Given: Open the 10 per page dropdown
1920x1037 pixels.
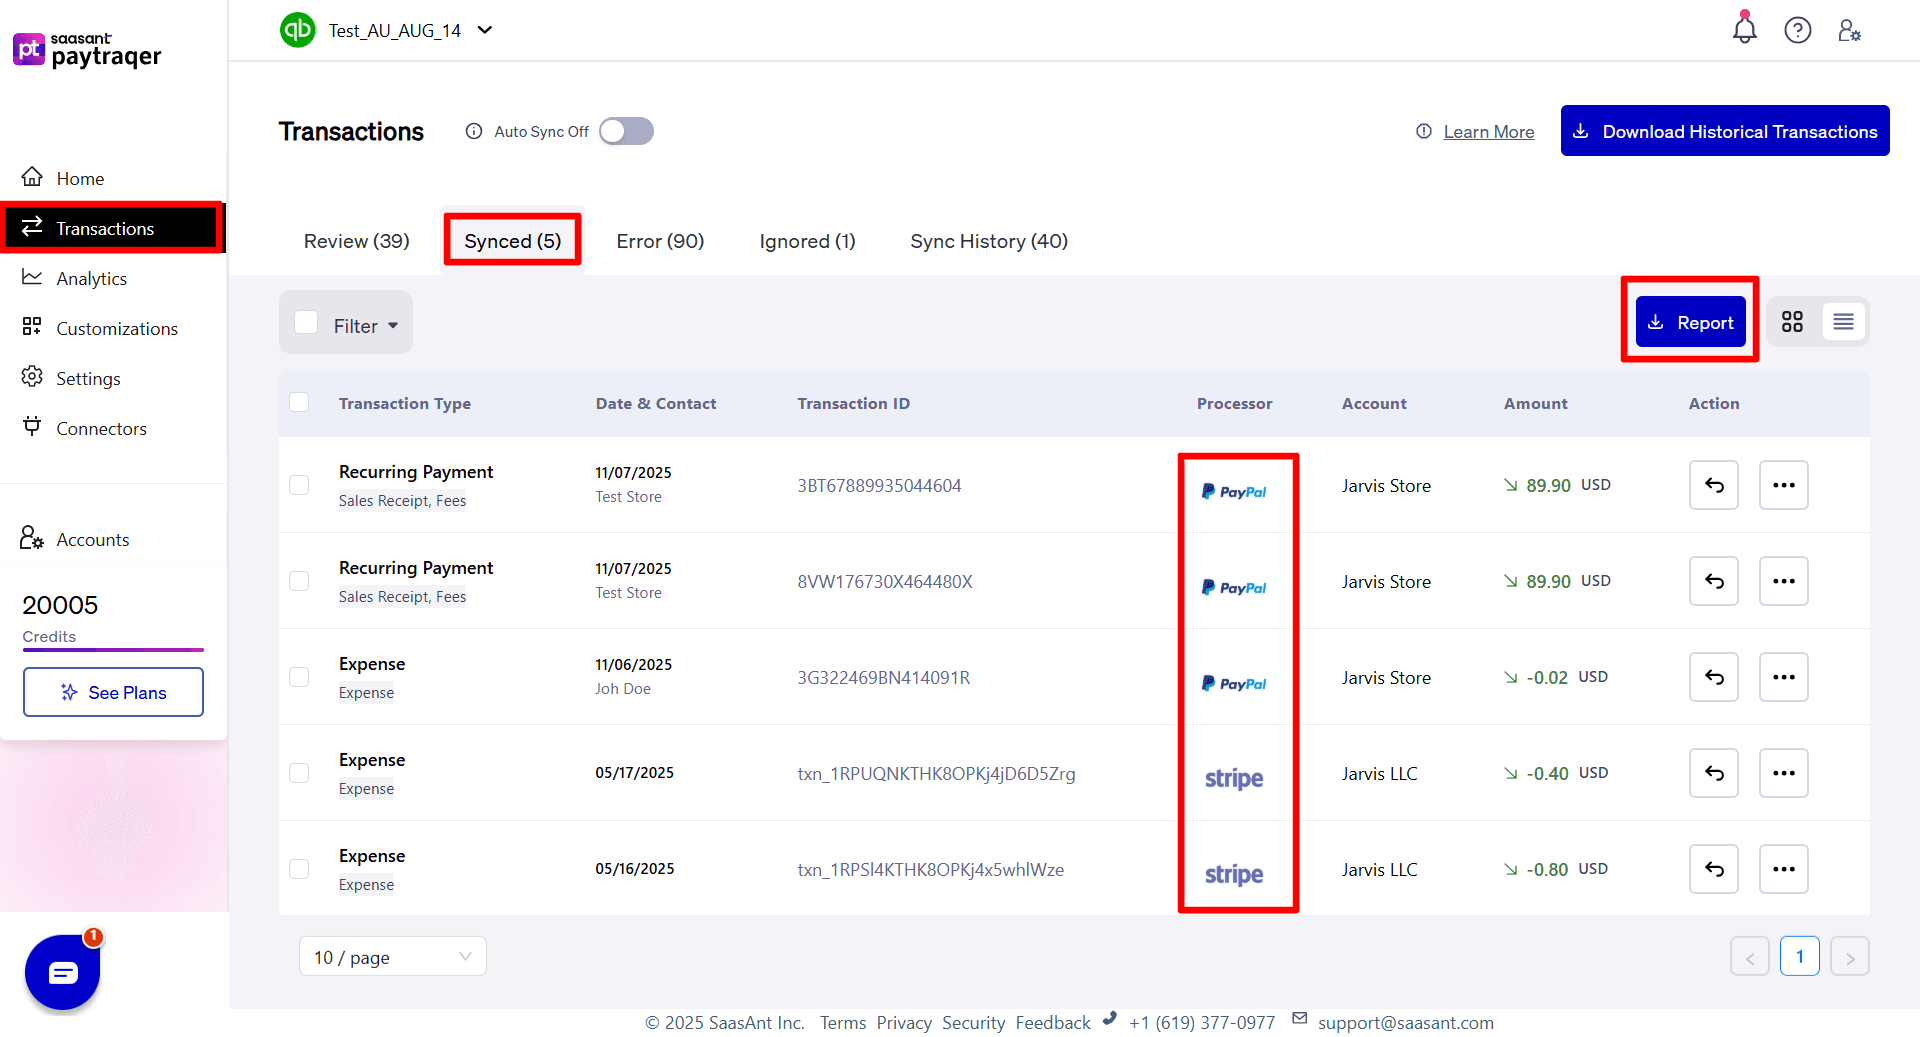Looking at the screenshot, I should [x=392, y=956].
